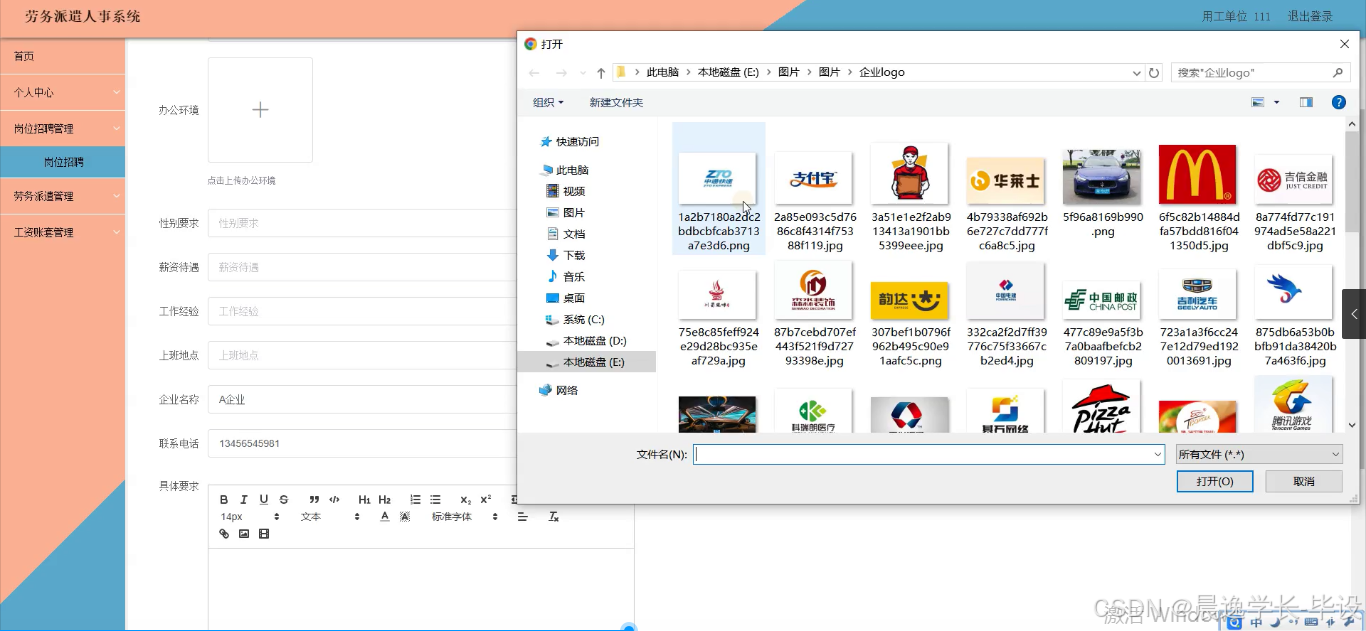Open the 文本 text style dropdown

point(329,517)
